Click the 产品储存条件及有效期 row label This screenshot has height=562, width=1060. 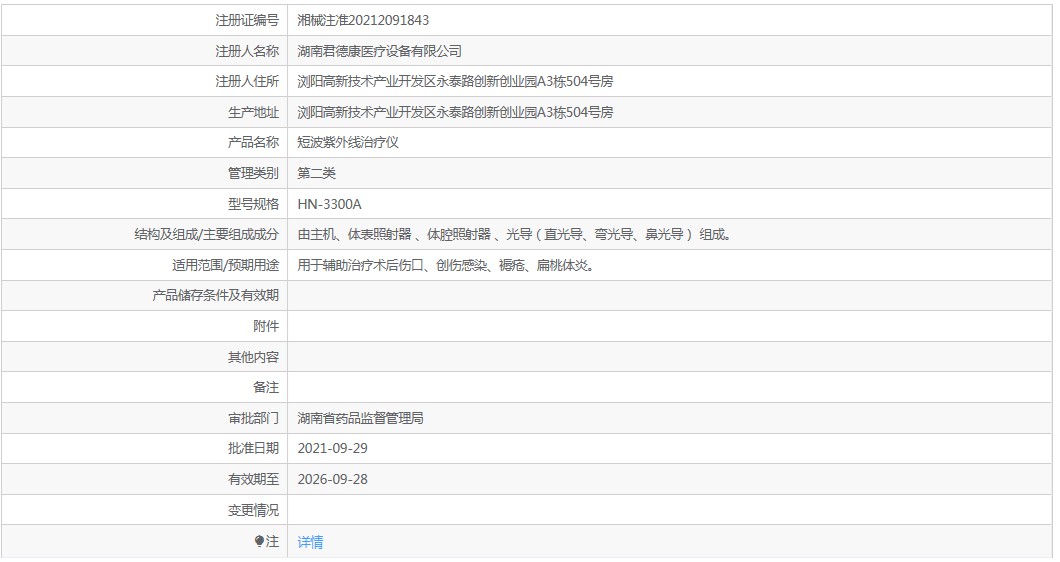click(x=215, y=296)
